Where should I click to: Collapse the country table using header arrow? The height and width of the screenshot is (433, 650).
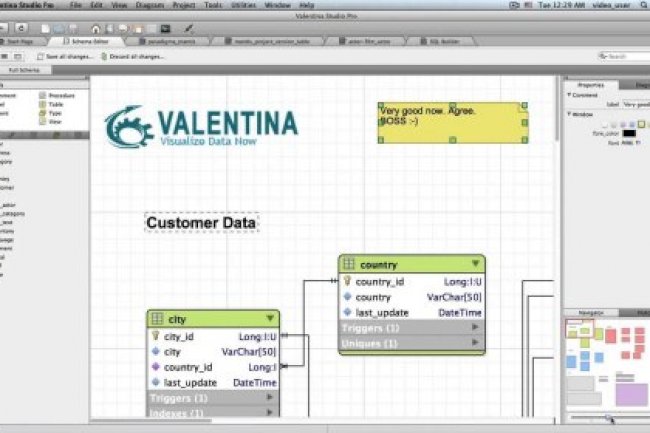point(475,264)
